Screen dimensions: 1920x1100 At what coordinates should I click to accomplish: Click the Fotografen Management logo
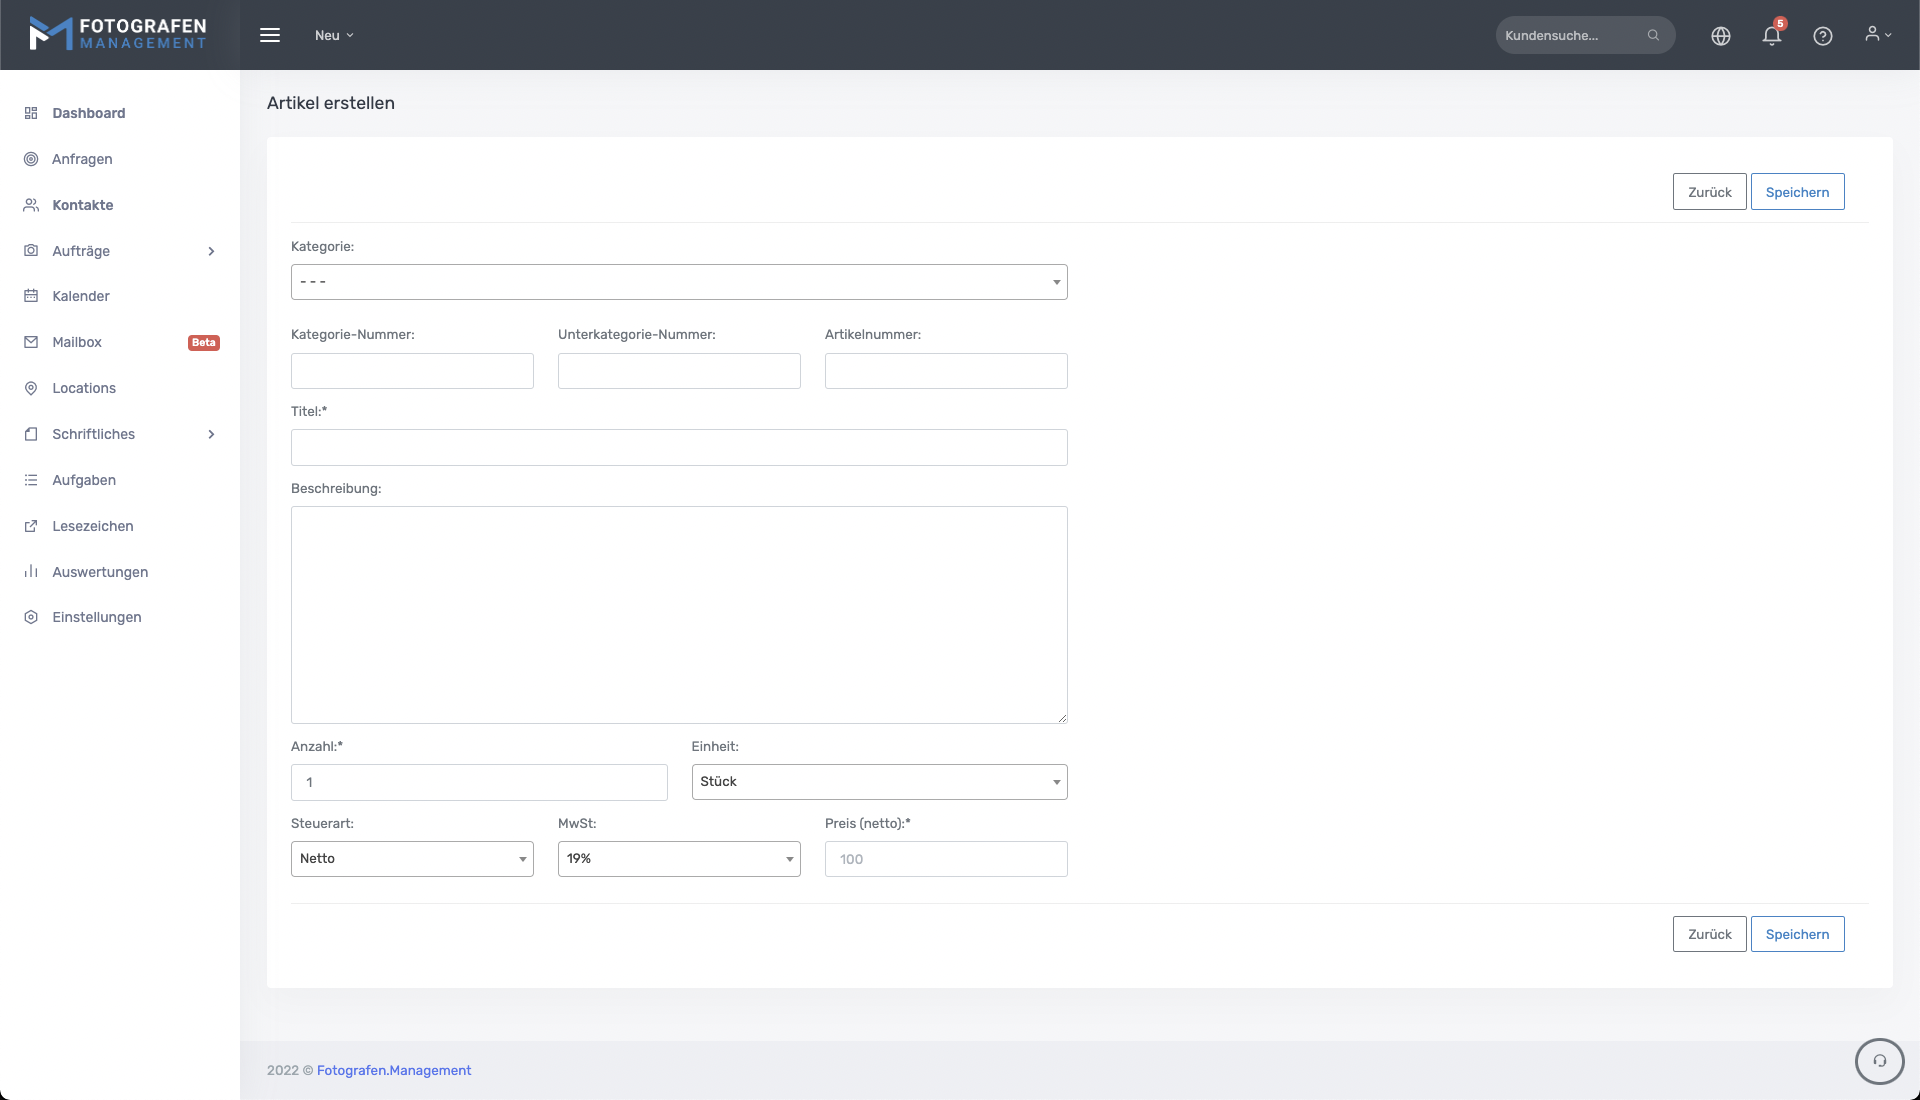[x=118, y=34]
